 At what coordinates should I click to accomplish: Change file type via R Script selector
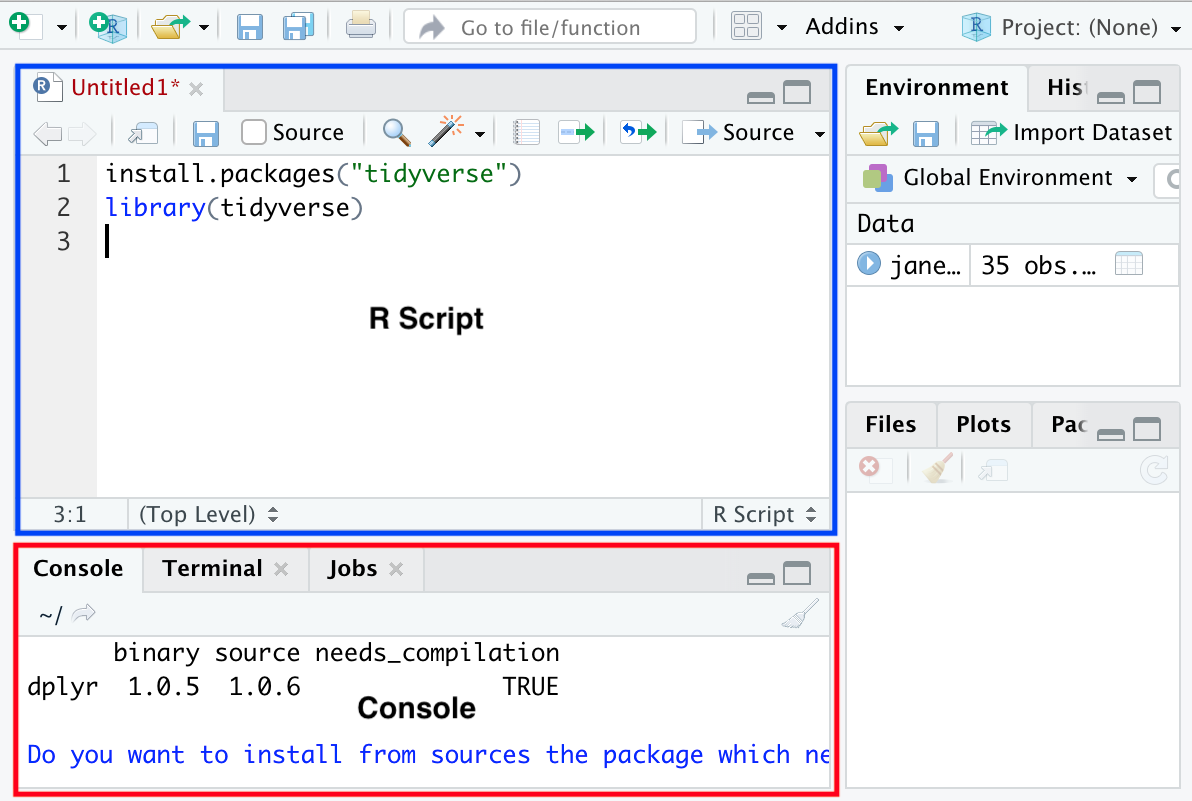tap(764, 514)
